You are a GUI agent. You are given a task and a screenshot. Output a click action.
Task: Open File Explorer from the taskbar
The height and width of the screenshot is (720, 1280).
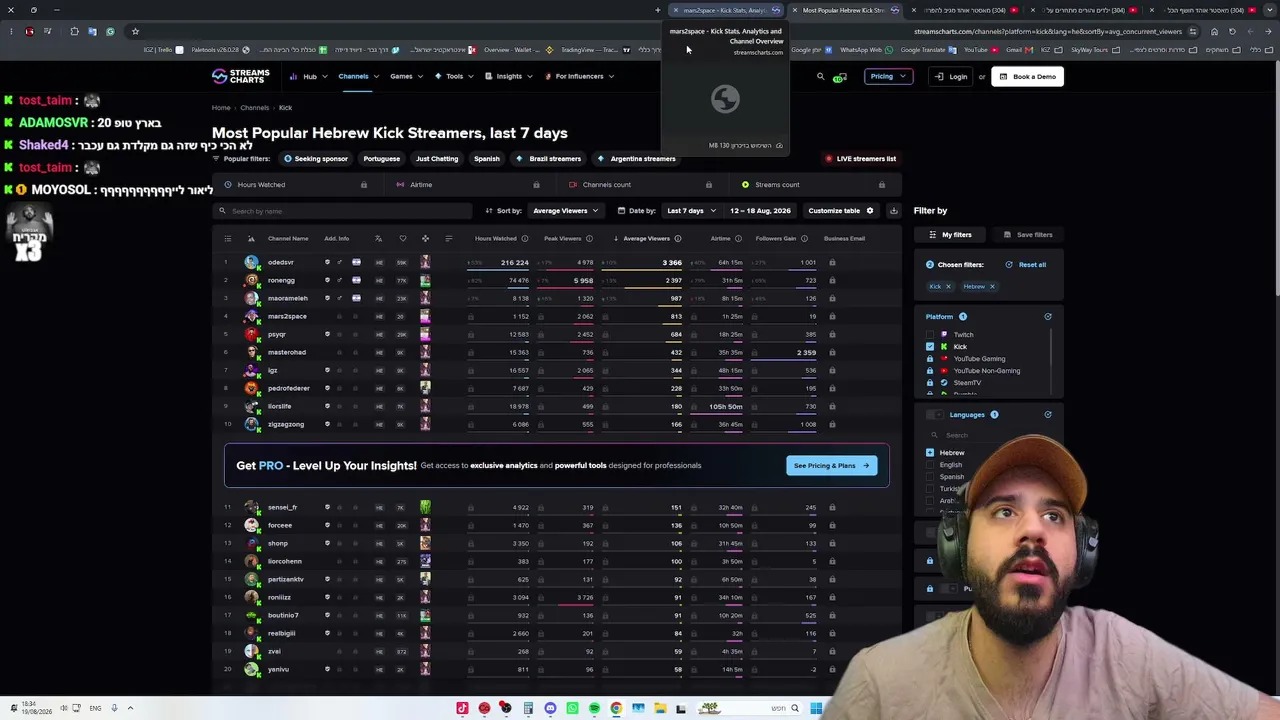coord(660,708)
